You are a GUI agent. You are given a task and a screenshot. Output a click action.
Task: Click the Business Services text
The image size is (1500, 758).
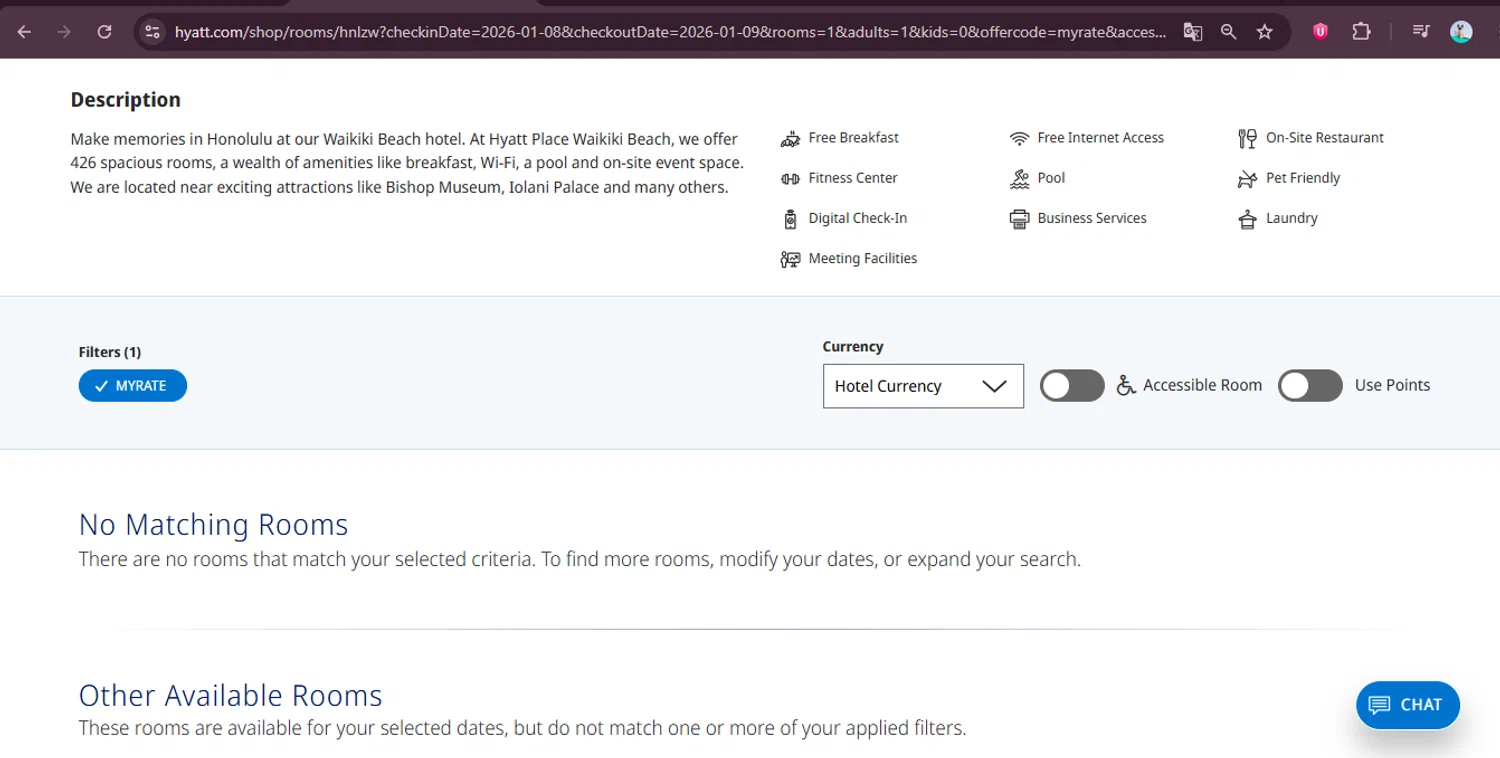pos(1092,218)
